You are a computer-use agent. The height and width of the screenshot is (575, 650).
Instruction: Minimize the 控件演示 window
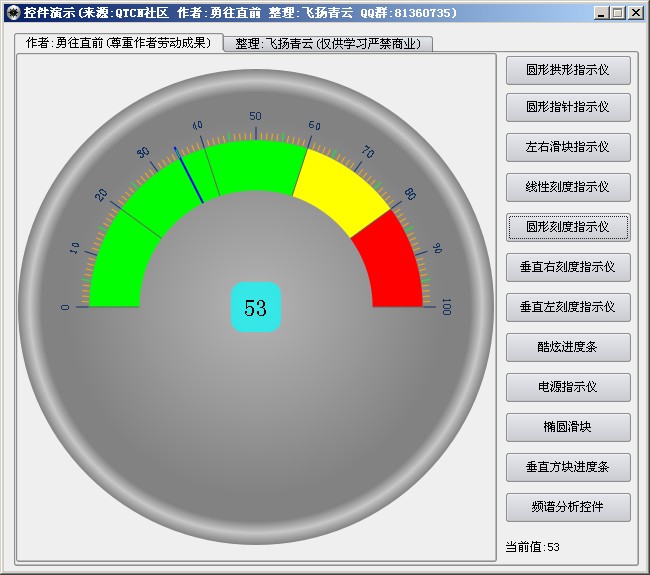pyautogui.click(x=601, y=13)
